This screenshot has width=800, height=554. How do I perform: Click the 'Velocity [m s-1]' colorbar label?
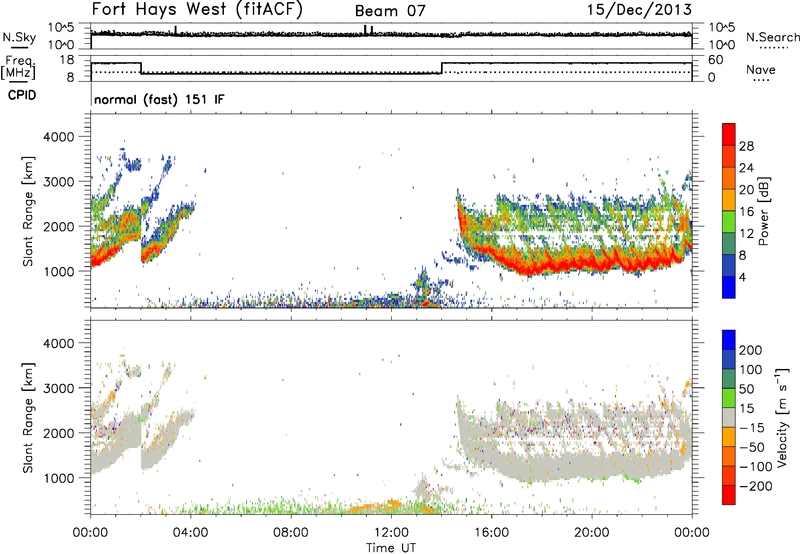coord(782,417)
